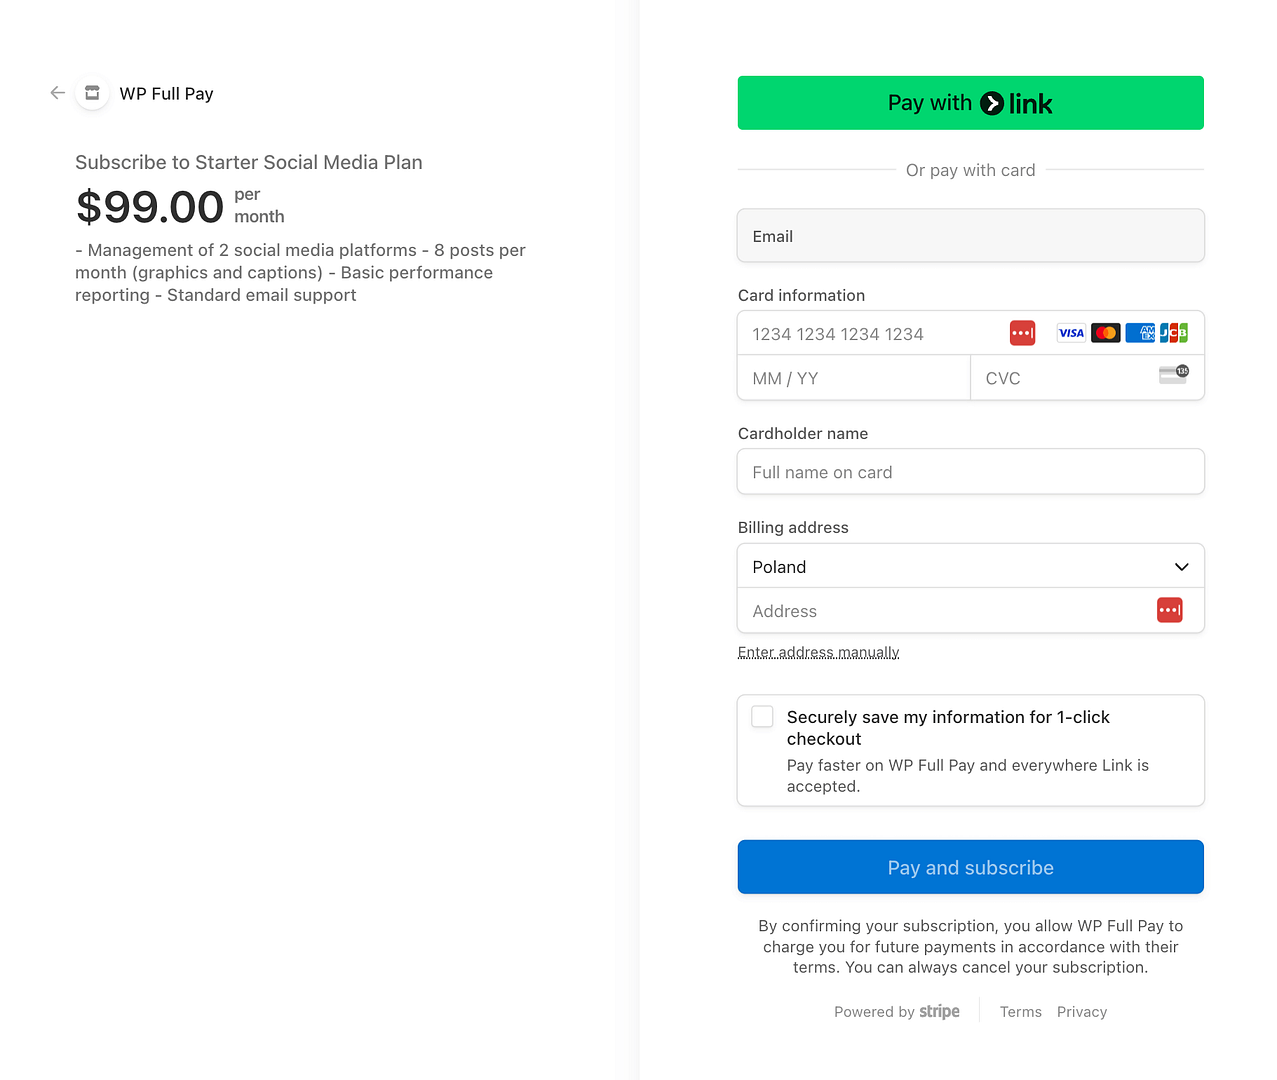Screen dimensions: 1277x1080
Task: Open the Poland country dropdown
Action: [x=970, y=567]
